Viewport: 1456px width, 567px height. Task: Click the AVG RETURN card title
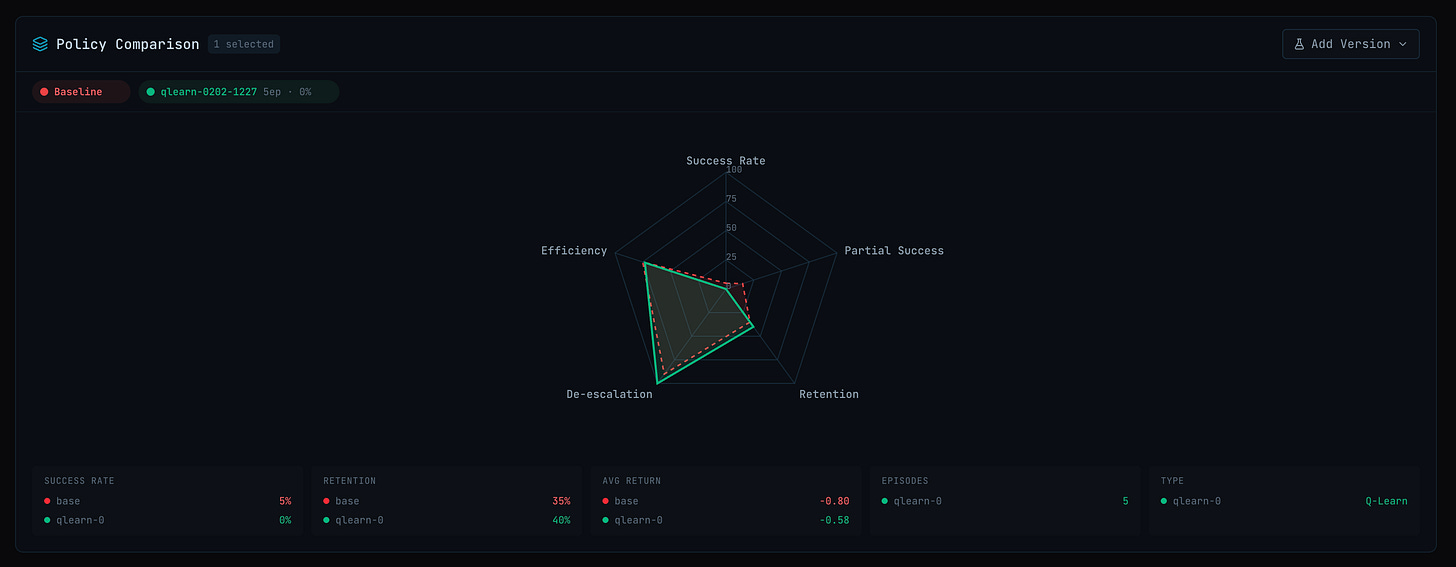coord(631,481)
